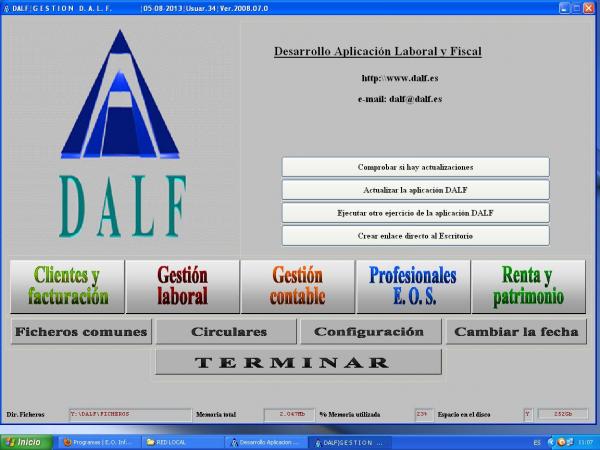600x450 pixels.
Task: Open Ficheros comunes
Action: click(x=81, y=332)
